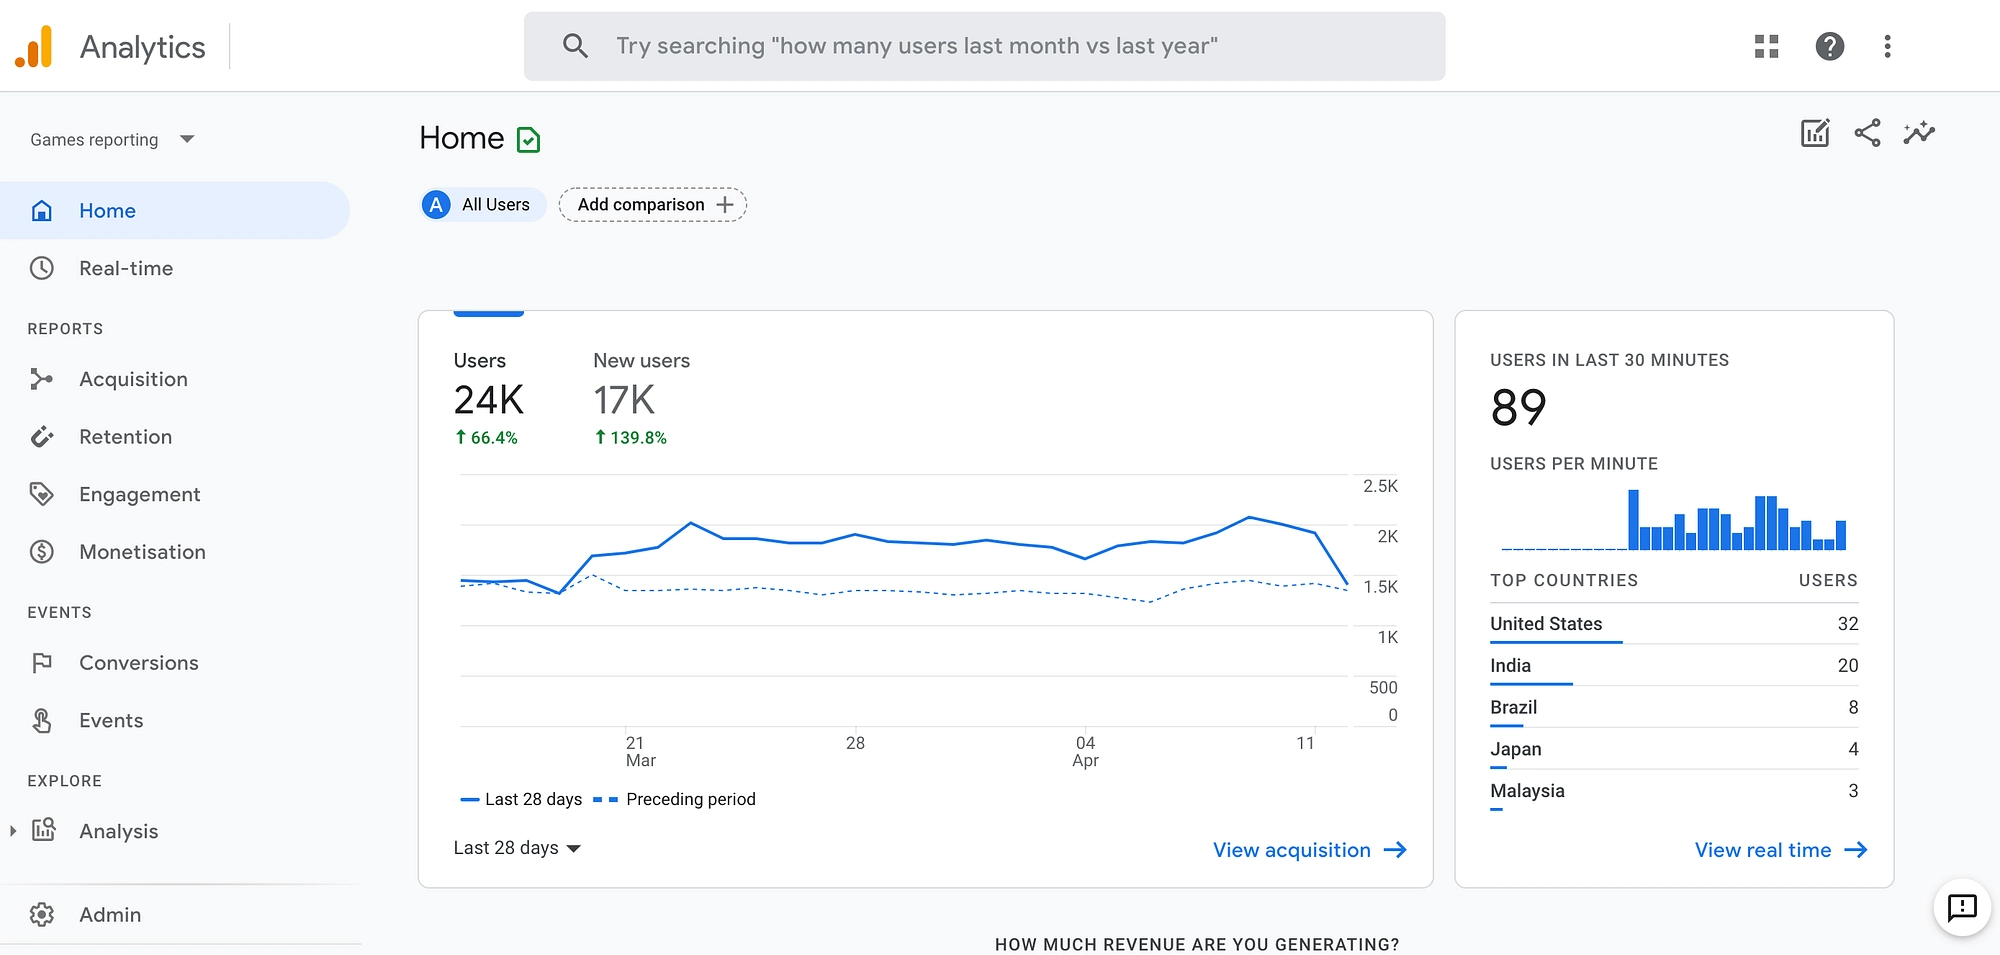Select the Users metric tab (24K)
This screenshot has height=955, width=2000.
point(489,398)
